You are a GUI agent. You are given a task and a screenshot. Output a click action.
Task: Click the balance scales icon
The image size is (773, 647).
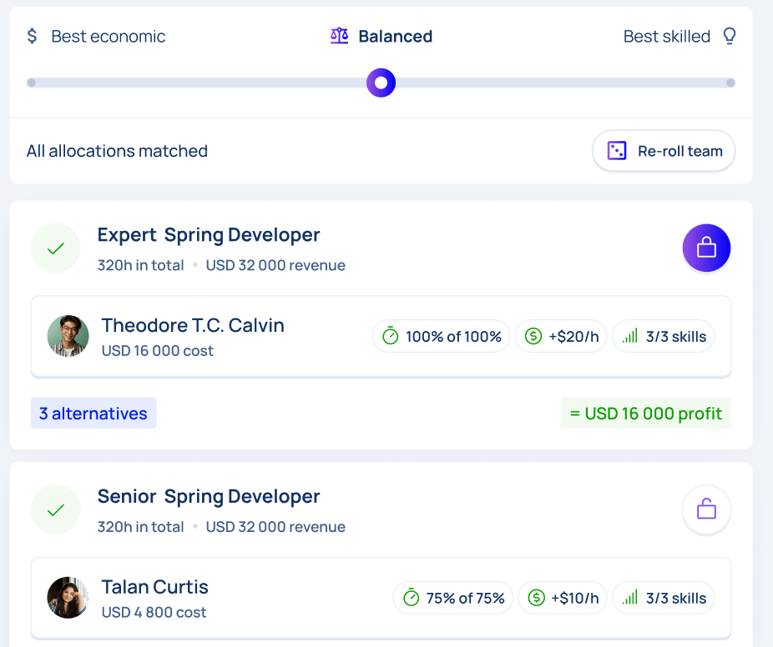point(339,36)
